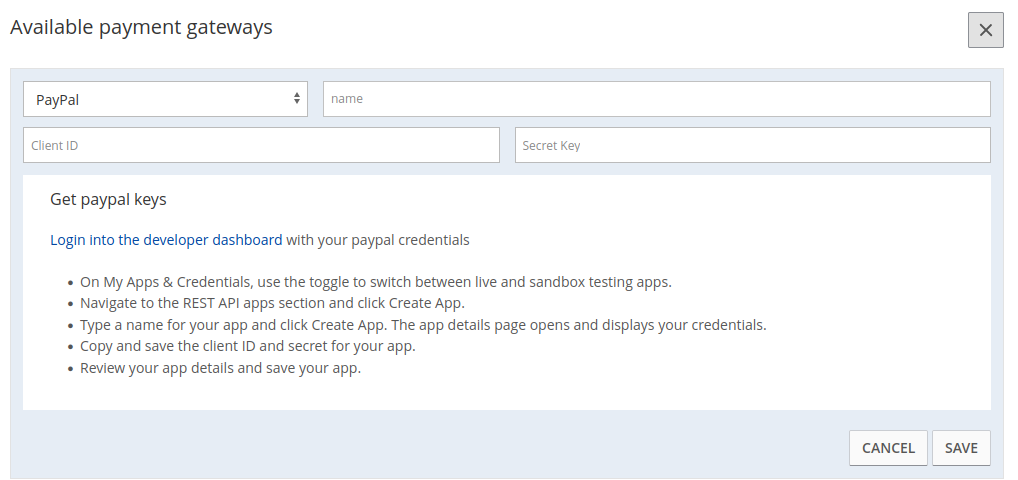The width and height of the screenshot is (1018, 480).
Task: Click the 'Available payment gateways' title text
Action: 142,27
